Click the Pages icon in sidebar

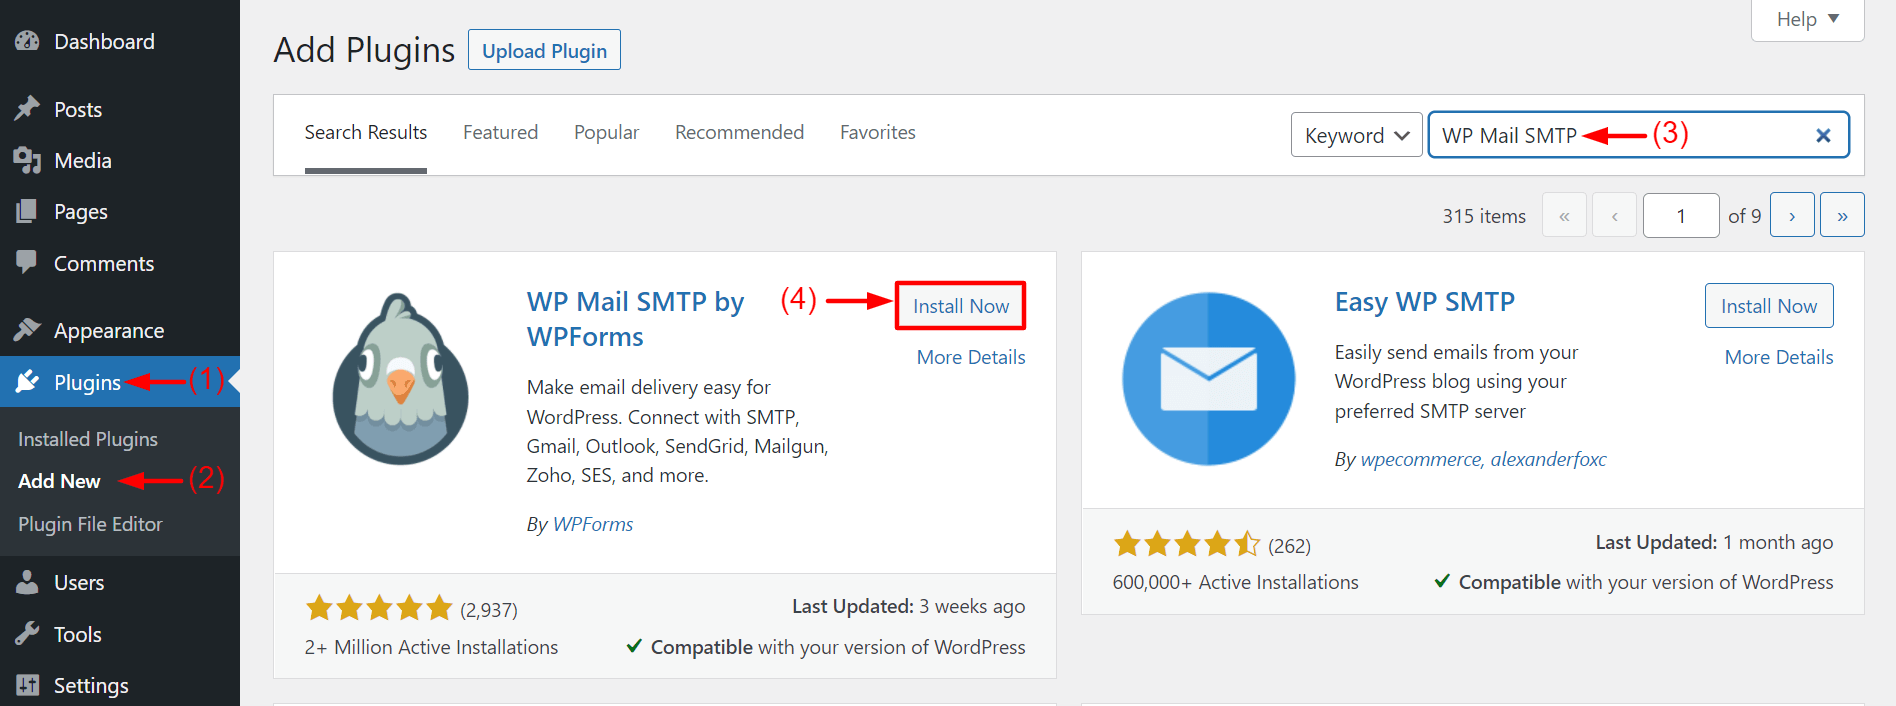pyautogui.click(x=27, y=211)
